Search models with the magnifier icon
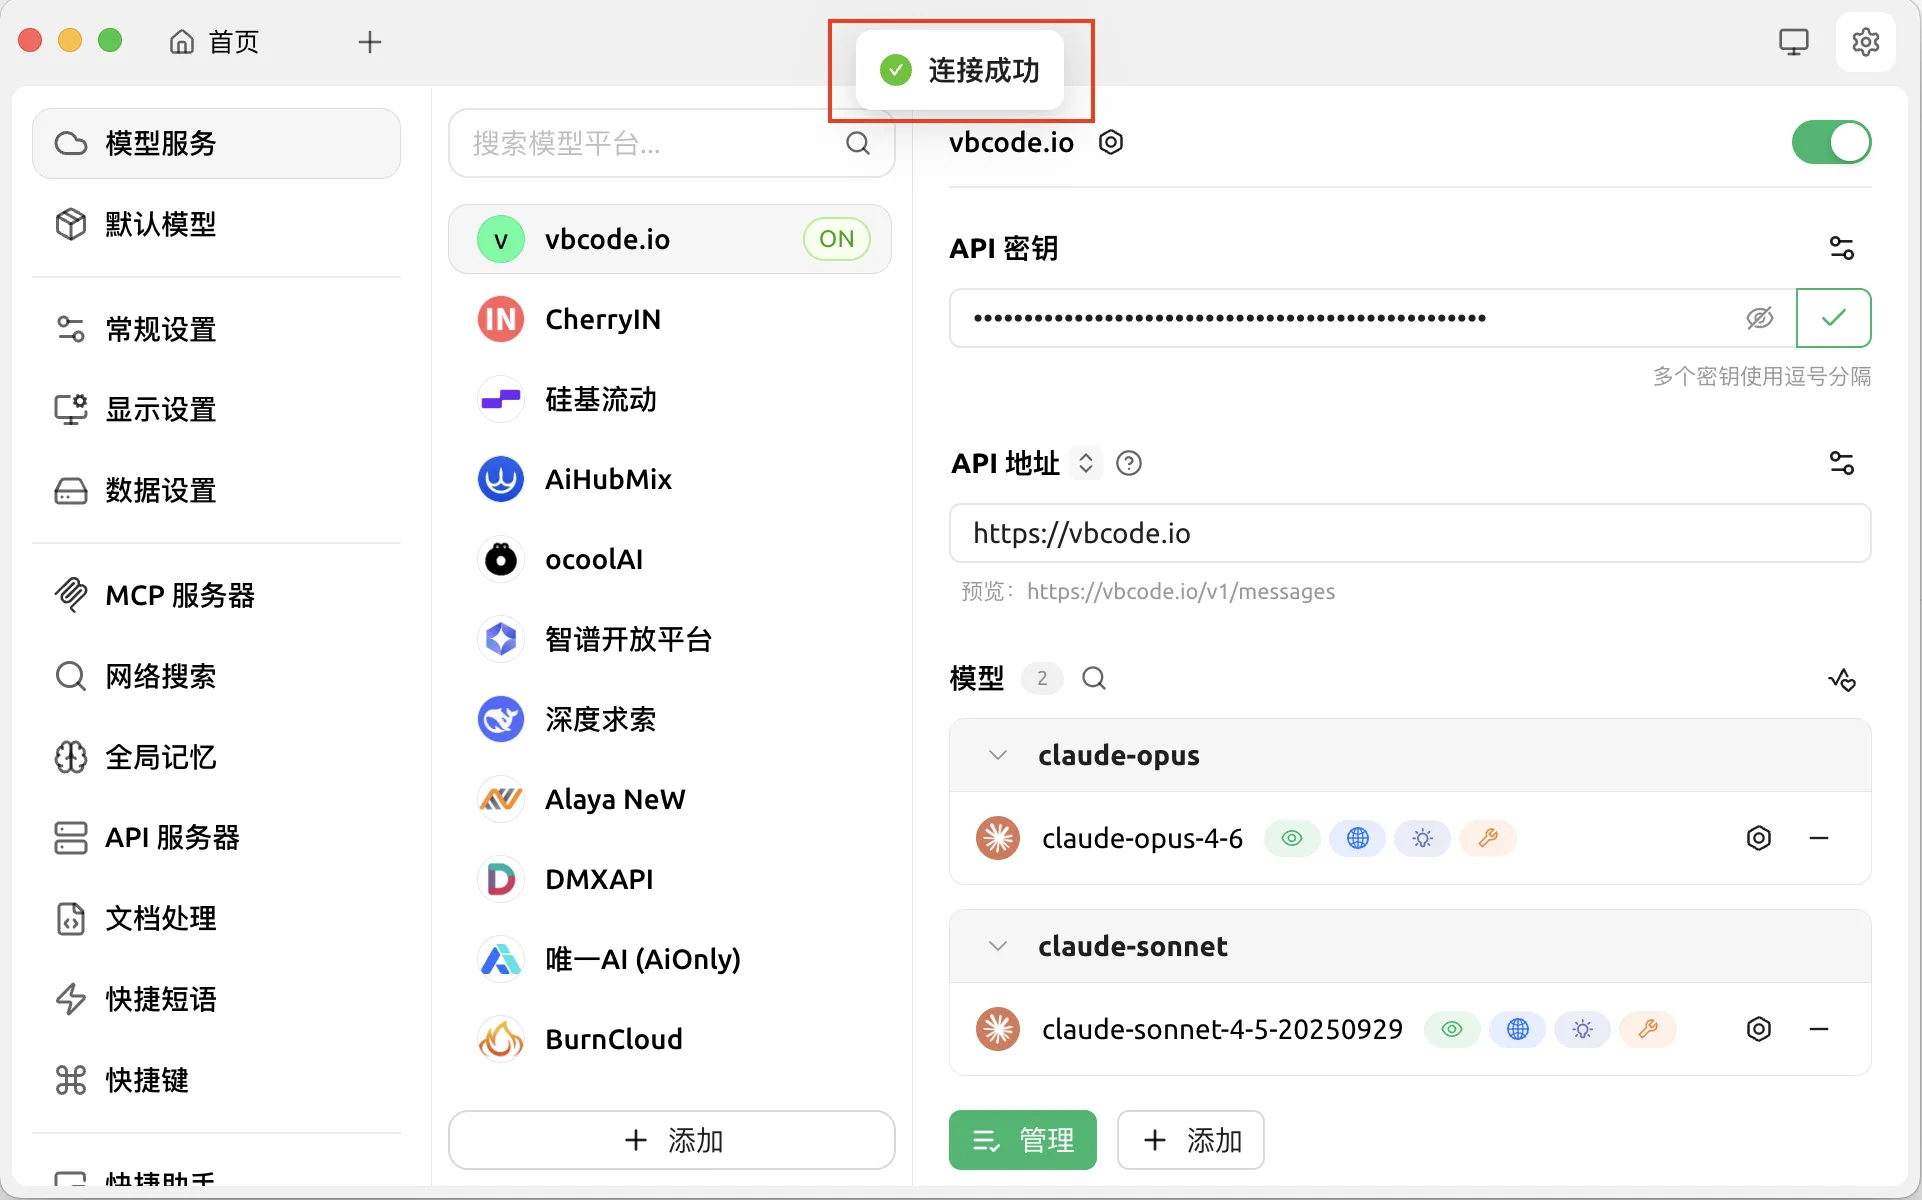The height and width of the screenshot is (1200, 1922). (1094, 679)
